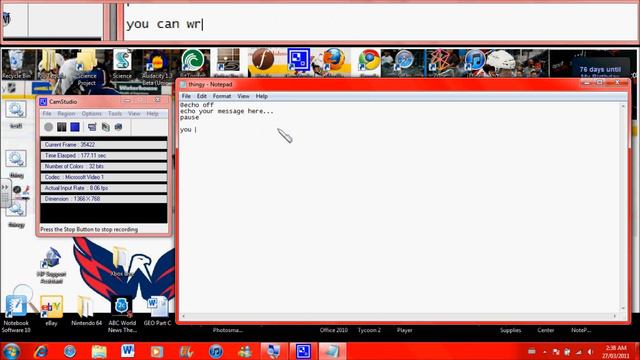Open Internet Explorer from taskbar
The image size is (640, 360).
[41, 351]
